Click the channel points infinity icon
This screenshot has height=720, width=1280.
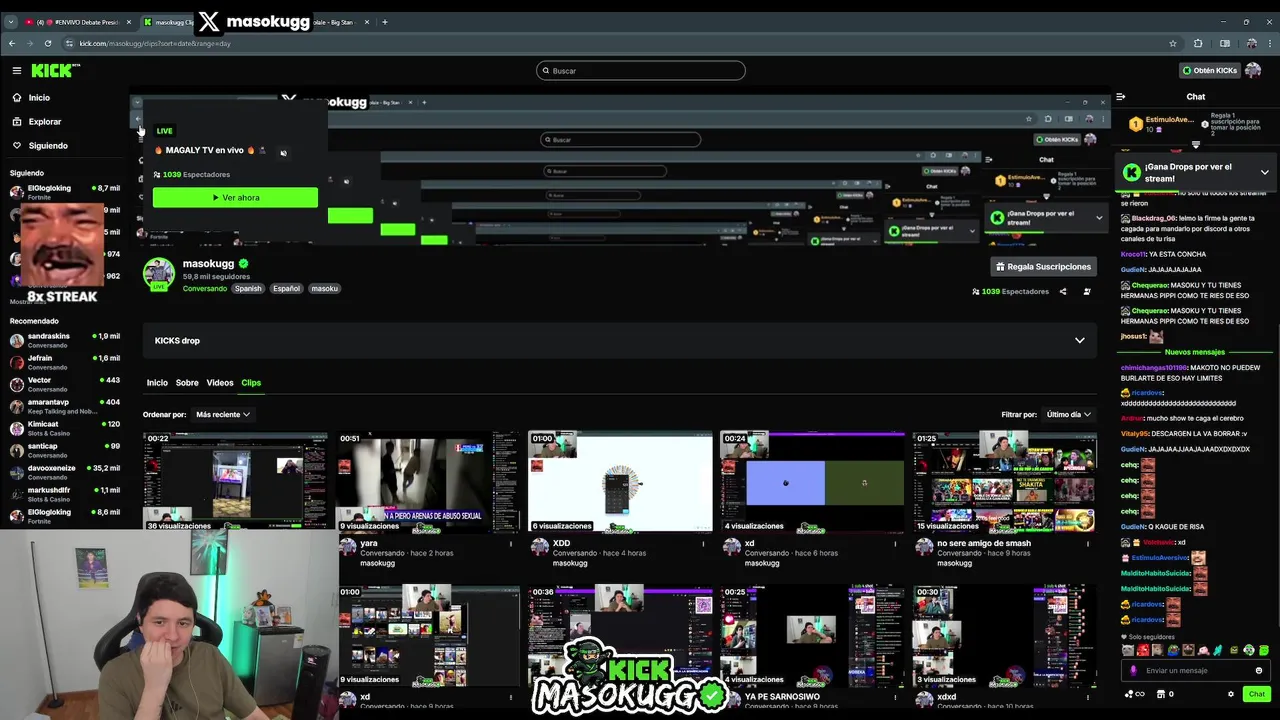pyautogui.click(x=1134, y=694)
